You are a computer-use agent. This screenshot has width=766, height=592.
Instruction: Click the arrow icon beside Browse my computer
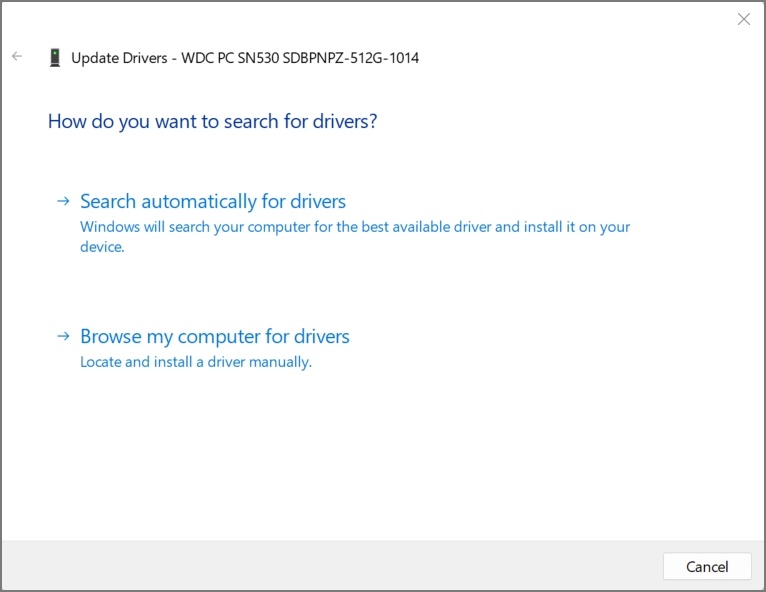63,336
